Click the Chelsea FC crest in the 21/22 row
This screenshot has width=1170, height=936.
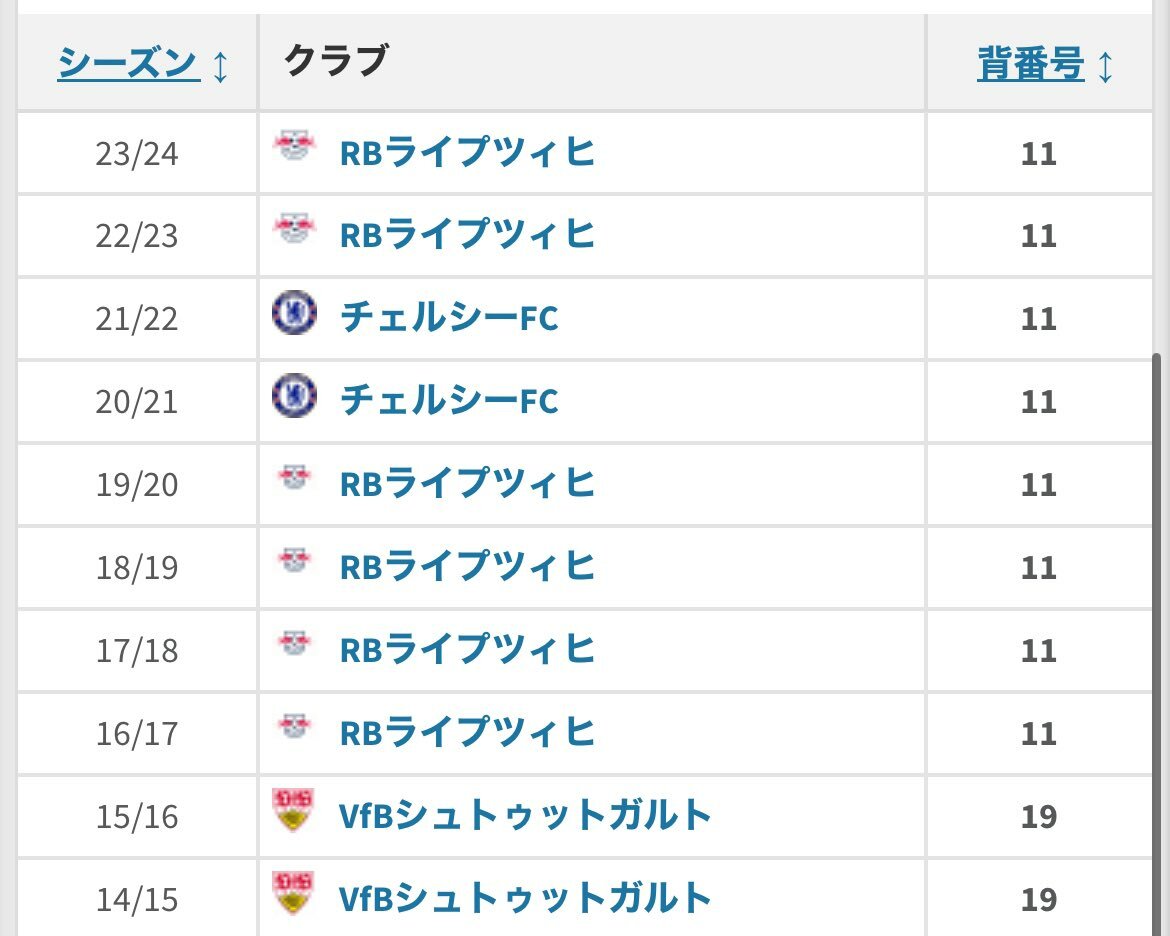pyautogui.click(x=294, y=314)
